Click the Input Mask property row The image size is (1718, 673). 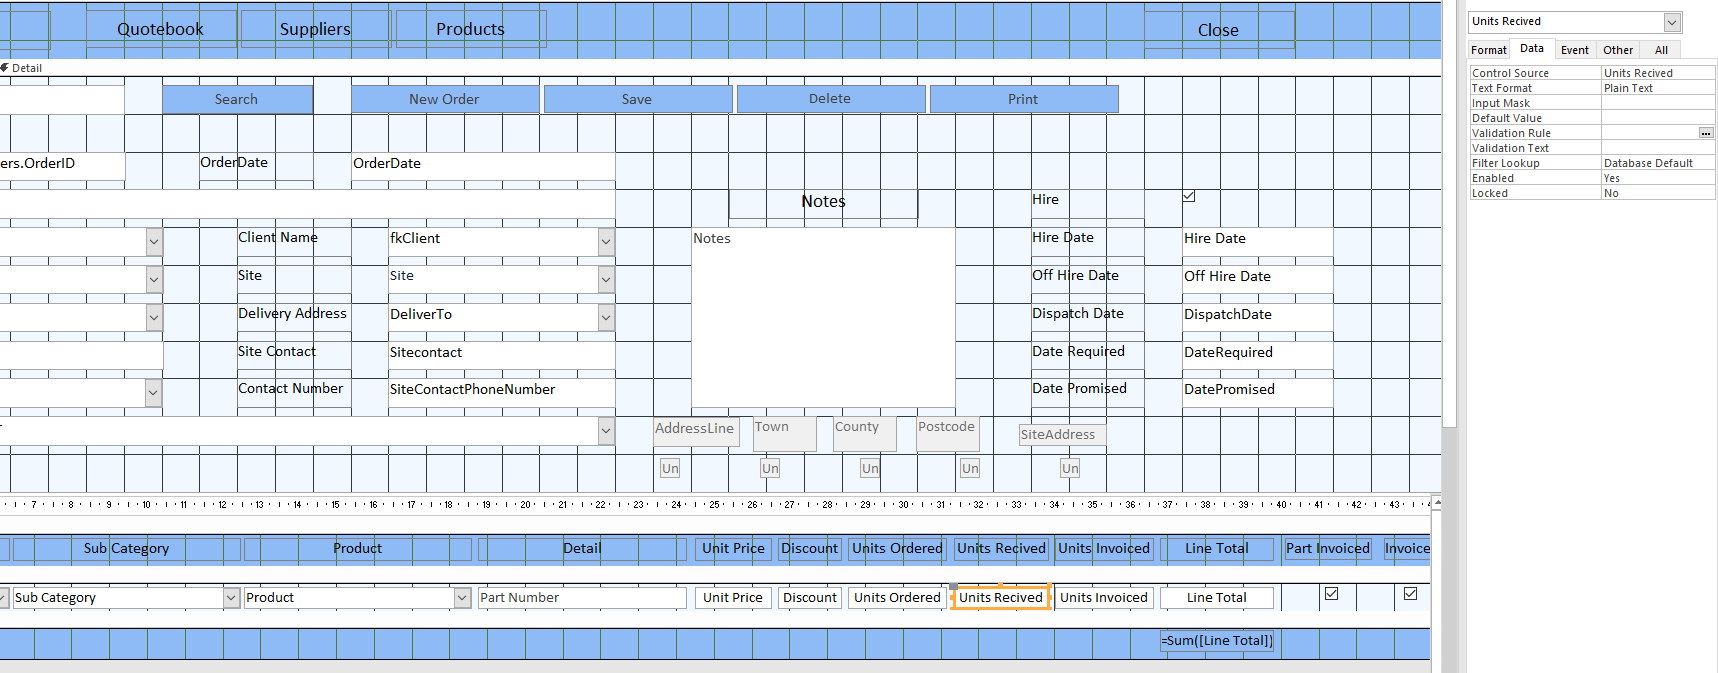coord(1592,103)
